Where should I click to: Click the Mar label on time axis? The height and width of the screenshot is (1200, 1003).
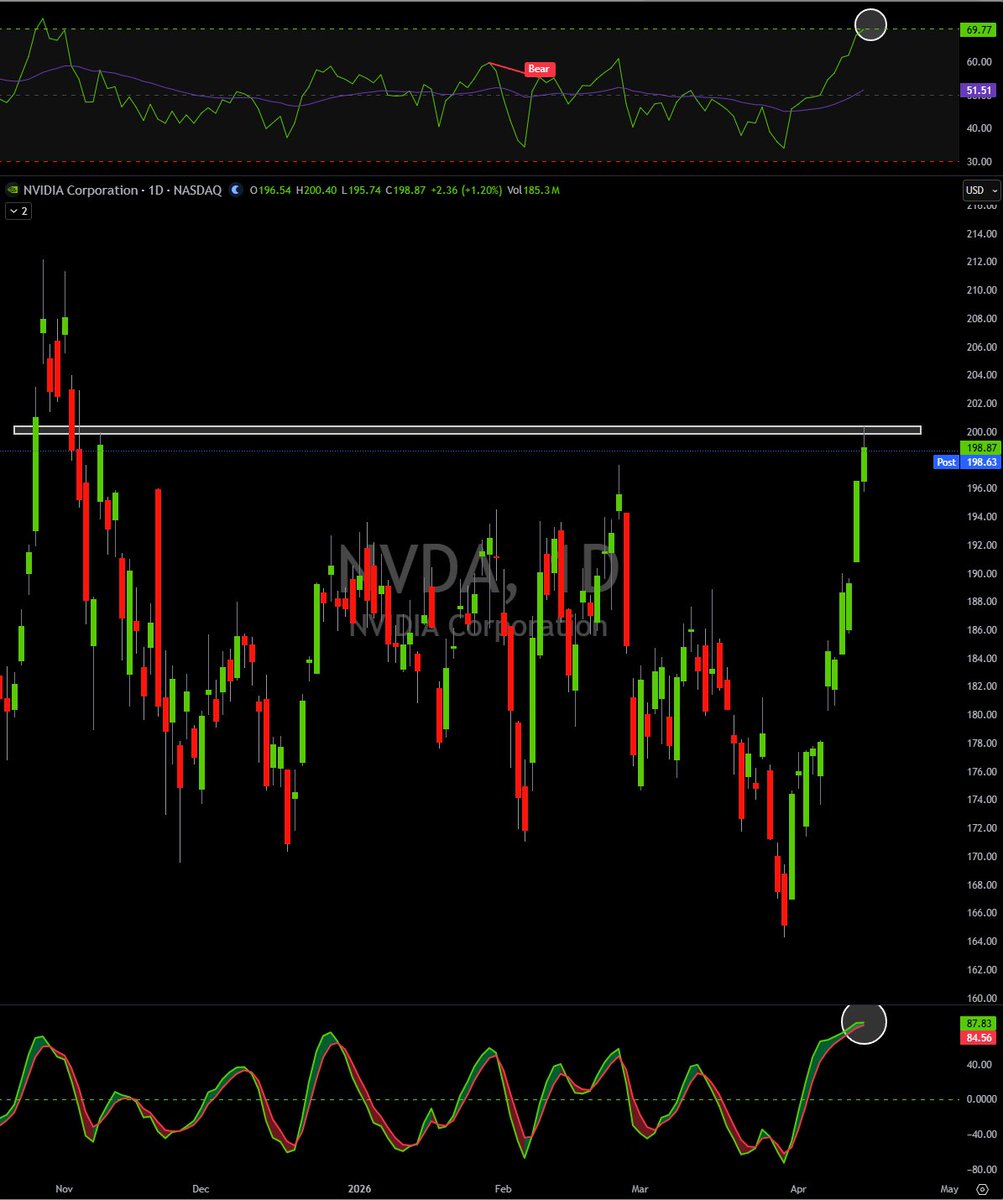point(640,1189)
